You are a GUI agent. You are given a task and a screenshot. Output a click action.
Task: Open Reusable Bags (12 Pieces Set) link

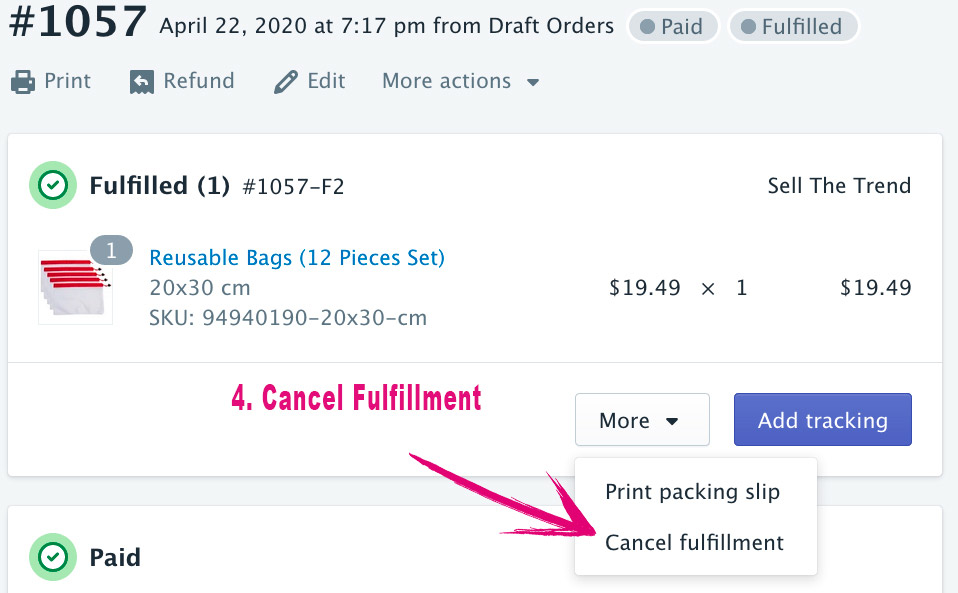click(x=297, y=258)
